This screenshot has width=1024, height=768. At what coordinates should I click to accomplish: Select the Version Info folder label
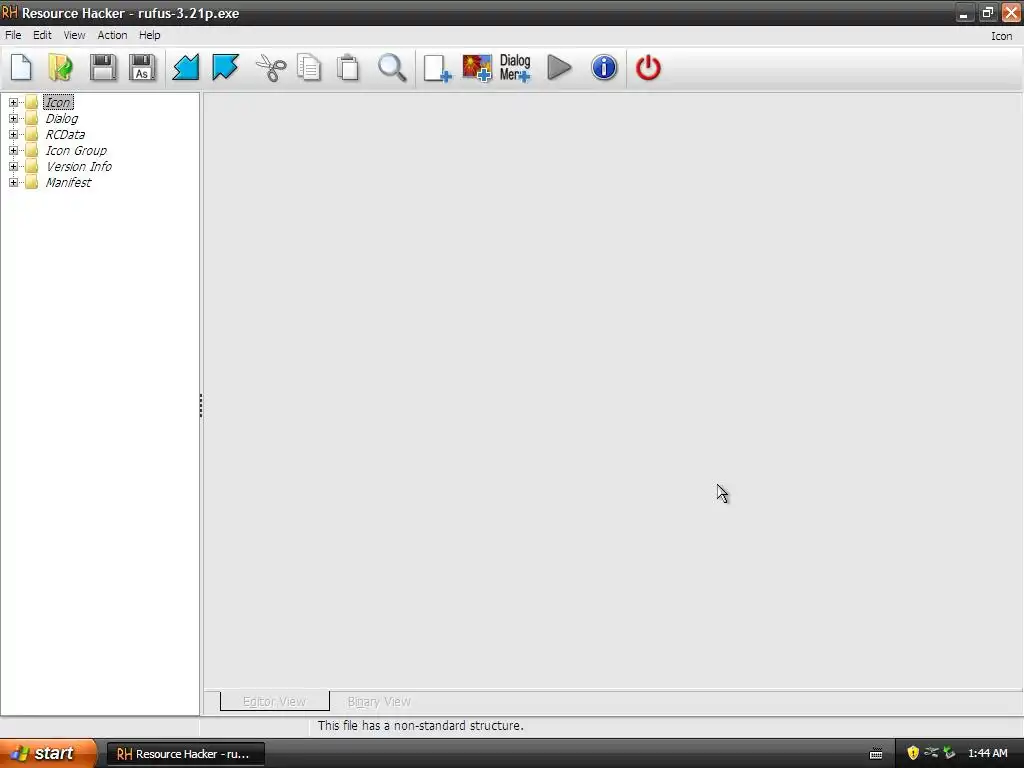click(x=78, y=167)
